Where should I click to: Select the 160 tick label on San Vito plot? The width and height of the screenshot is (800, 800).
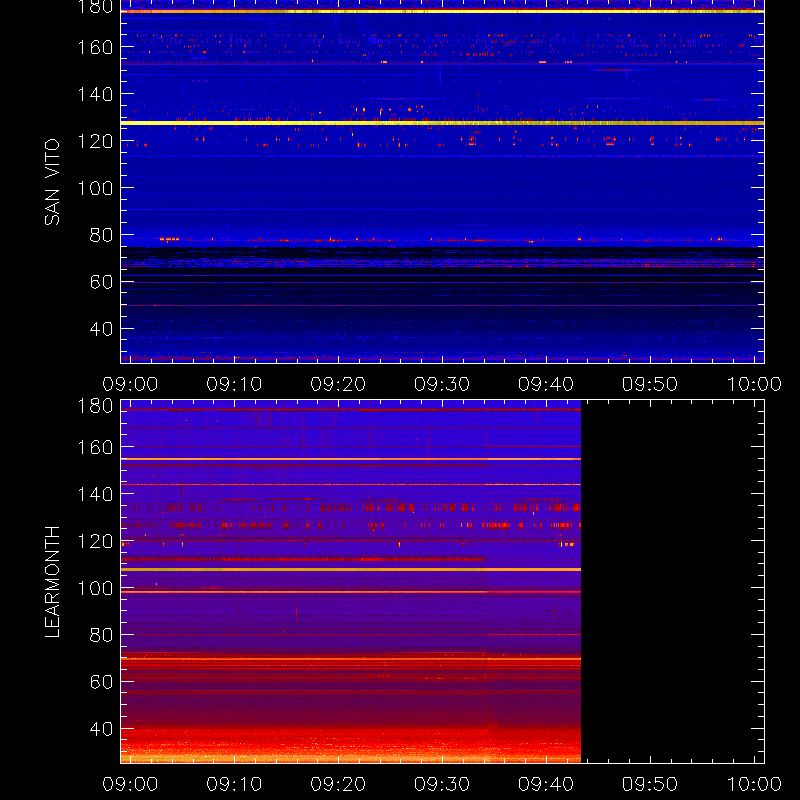coord(95,47)
